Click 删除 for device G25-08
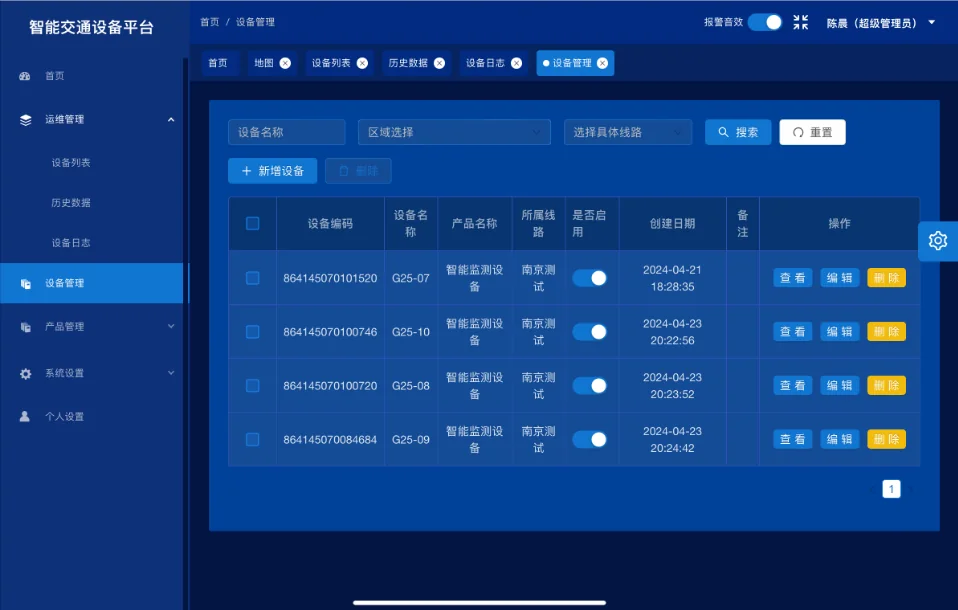Viewport: 958px width, 610px height. point(887,386)
